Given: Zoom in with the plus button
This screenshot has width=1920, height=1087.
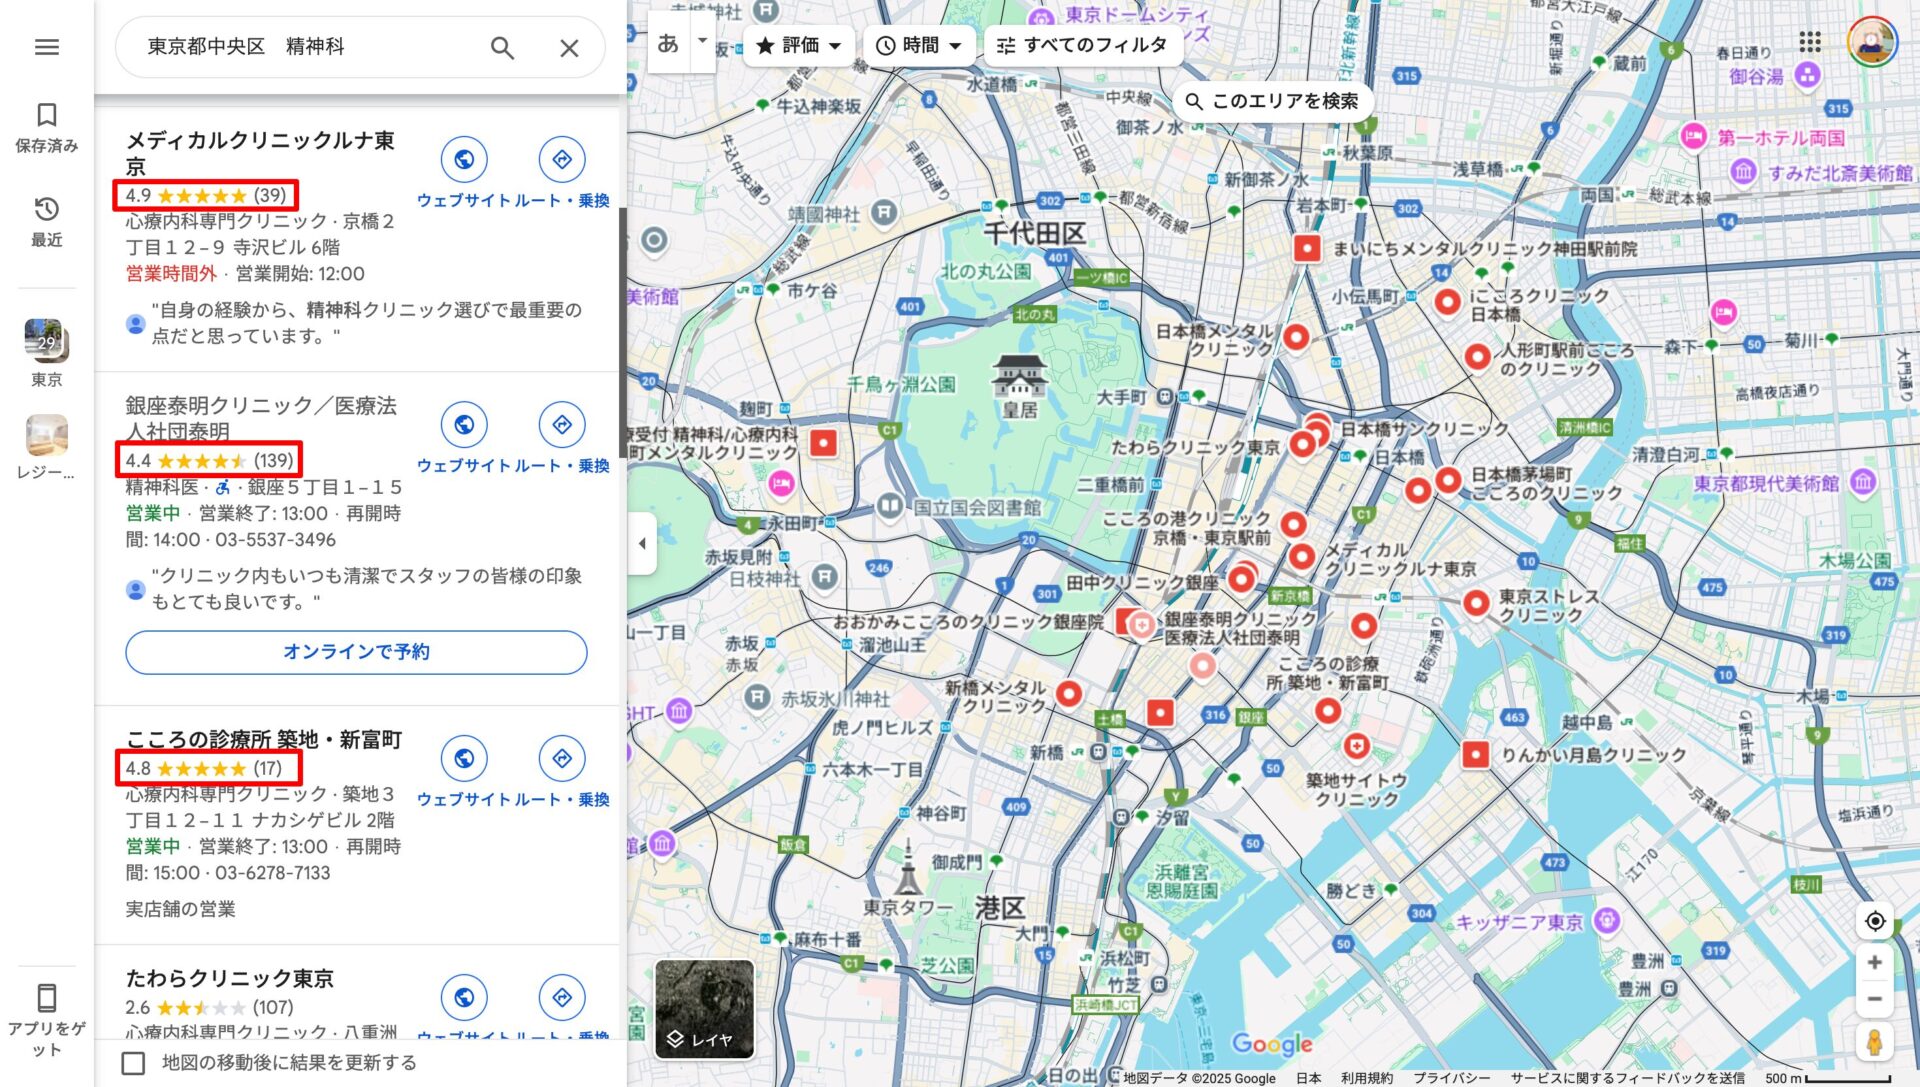Looking at the screenshot, I should click(1875, 962).
